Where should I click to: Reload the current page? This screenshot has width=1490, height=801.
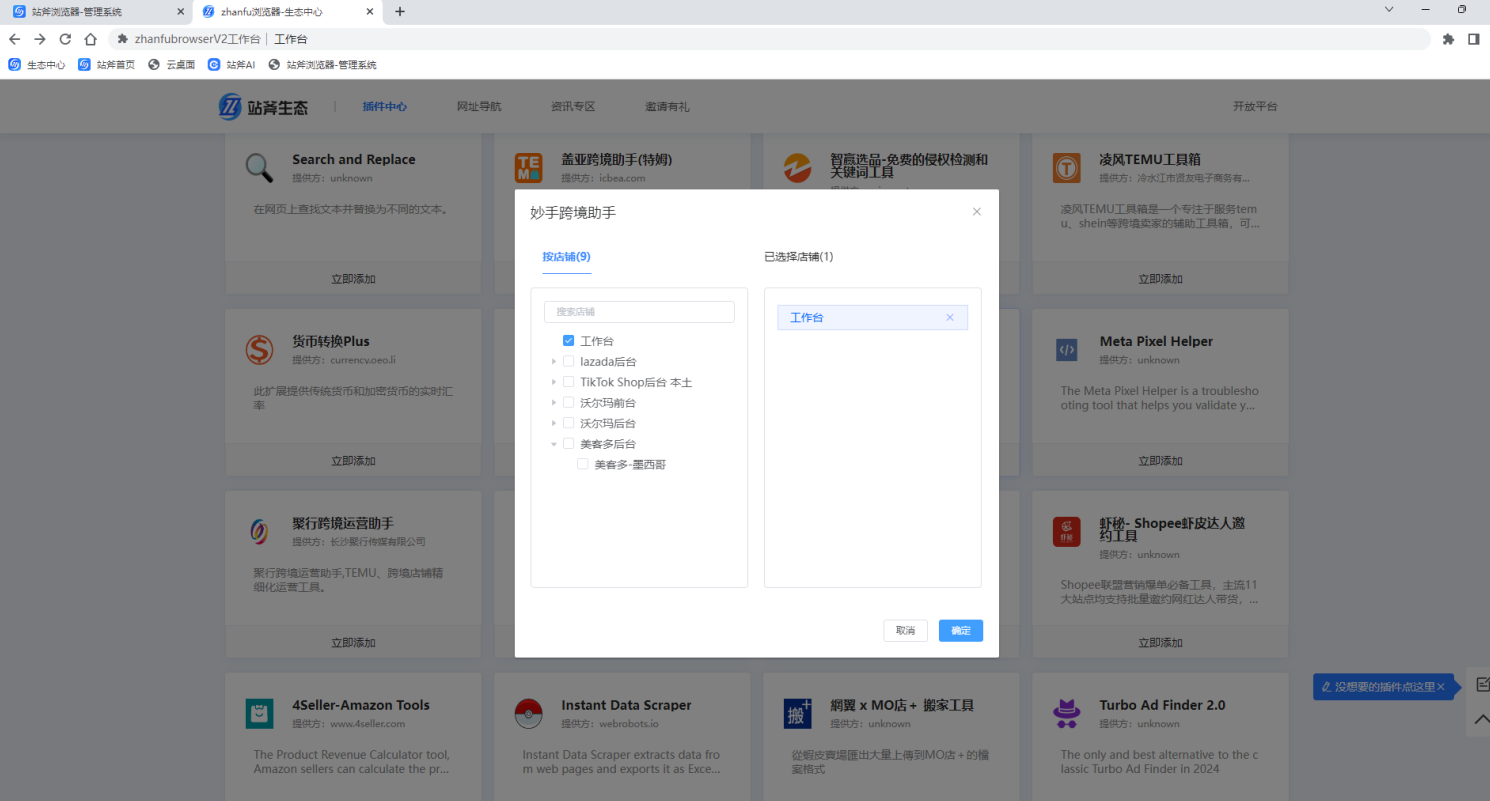point(65,39)
